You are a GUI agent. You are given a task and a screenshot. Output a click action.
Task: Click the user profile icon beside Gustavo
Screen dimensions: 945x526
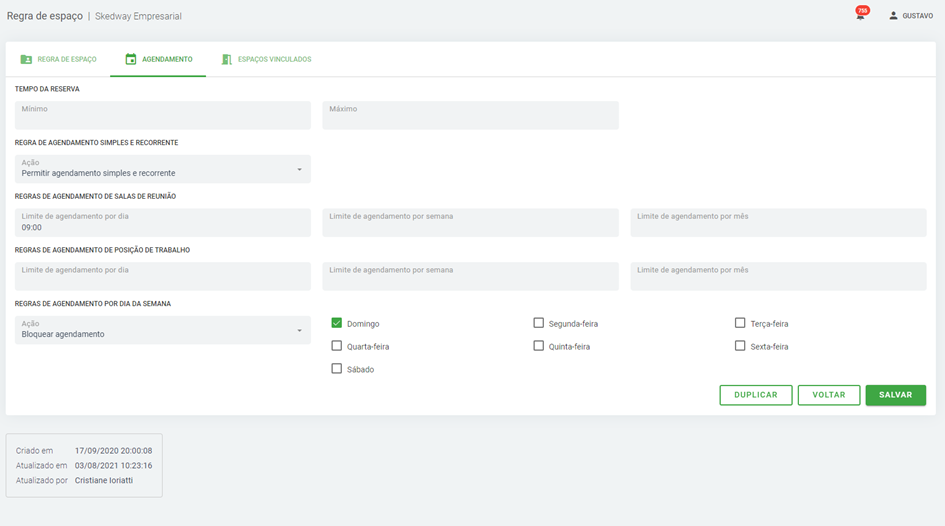pos(893,16)
